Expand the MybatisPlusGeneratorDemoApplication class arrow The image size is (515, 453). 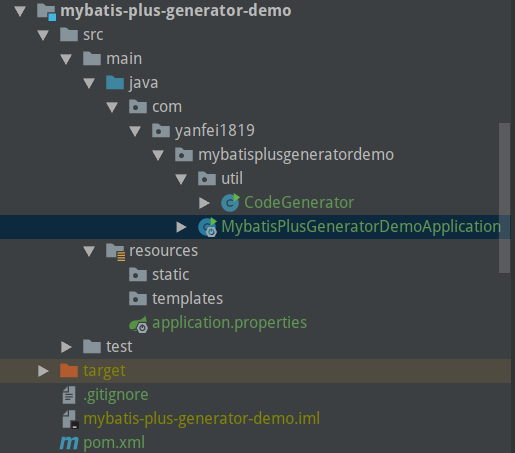[181, 227]
